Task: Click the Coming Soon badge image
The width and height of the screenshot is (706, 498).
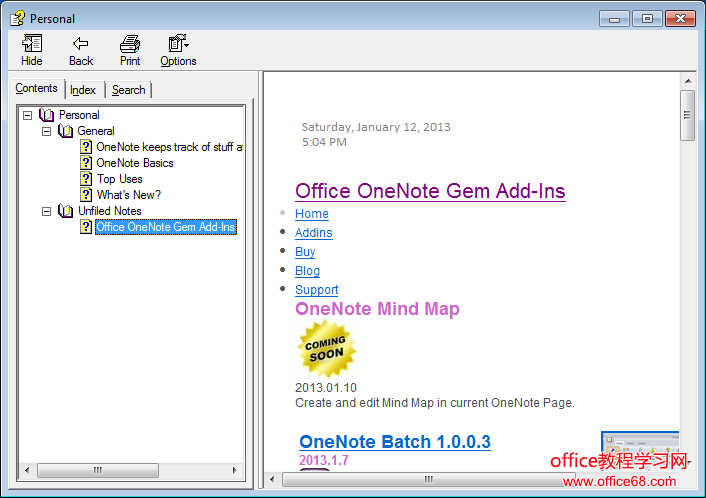Action: [x=326, y=349]
